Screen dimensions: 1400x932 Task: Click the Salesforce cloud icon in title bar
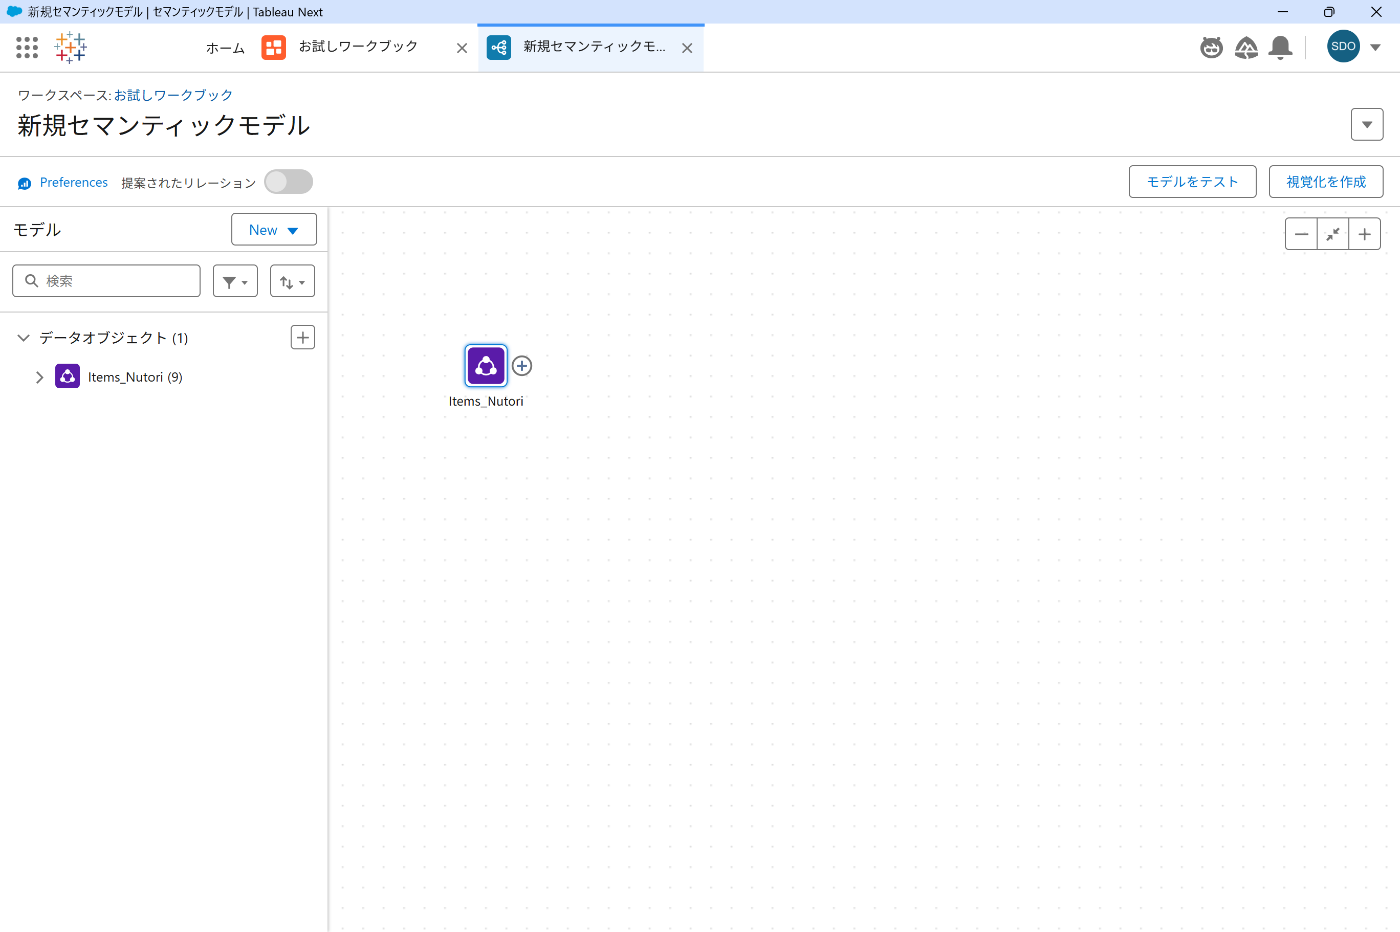click(x=14, y=12)
